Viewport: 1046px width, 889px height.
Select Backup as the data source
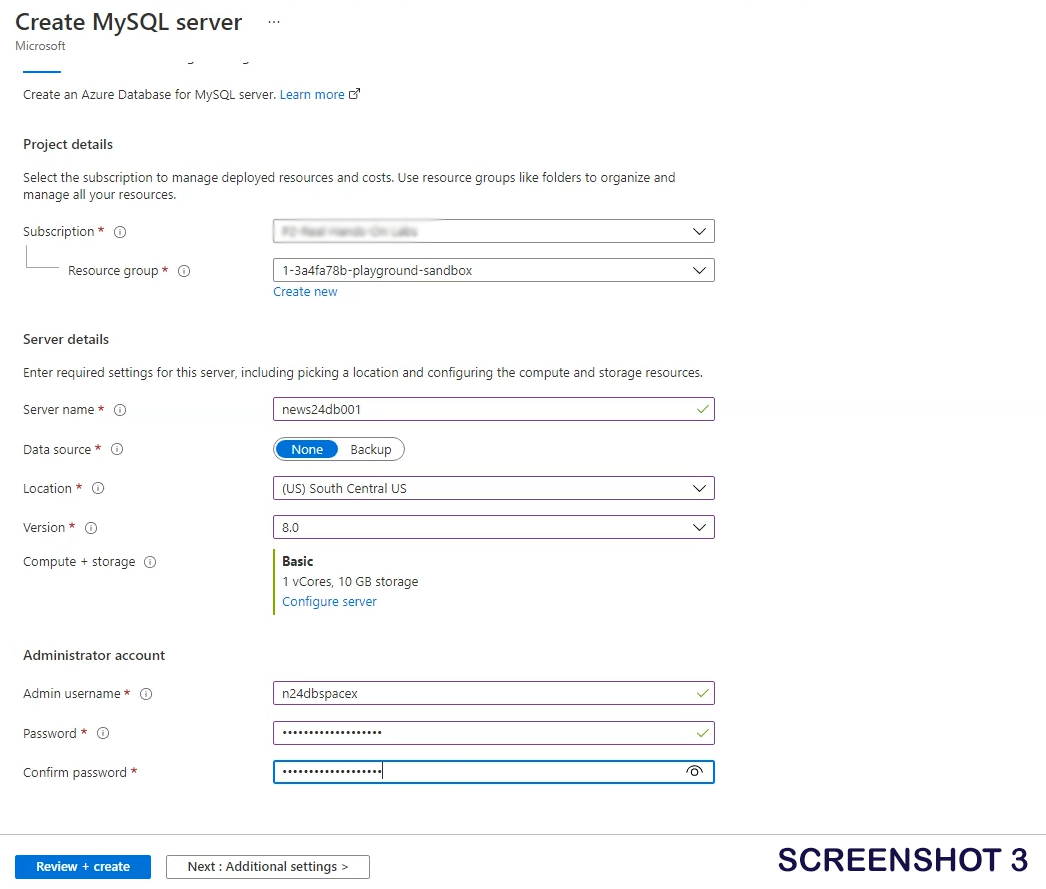pos(370,450)
